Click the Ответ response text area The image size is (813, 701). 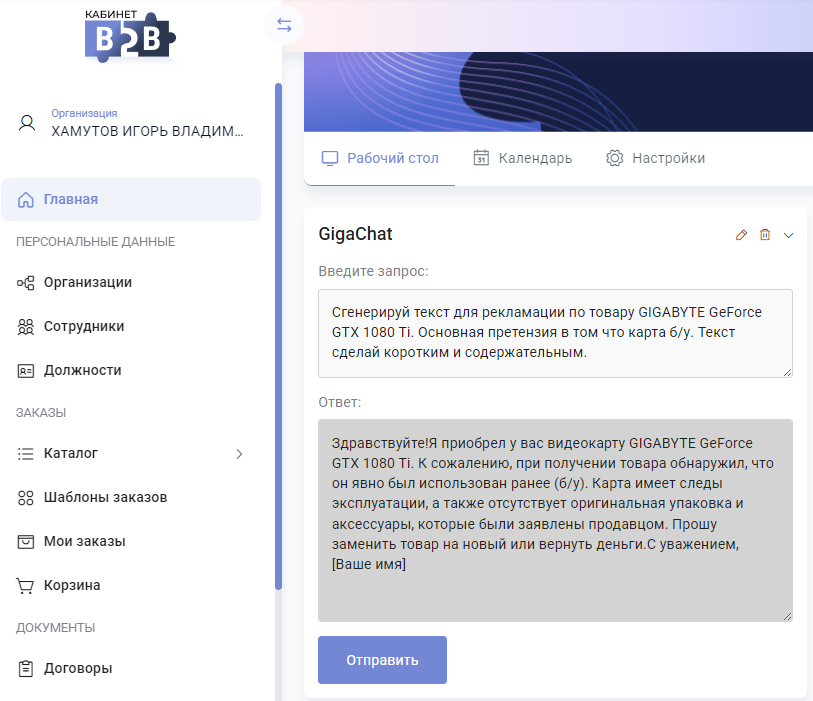tap(555, 521)
